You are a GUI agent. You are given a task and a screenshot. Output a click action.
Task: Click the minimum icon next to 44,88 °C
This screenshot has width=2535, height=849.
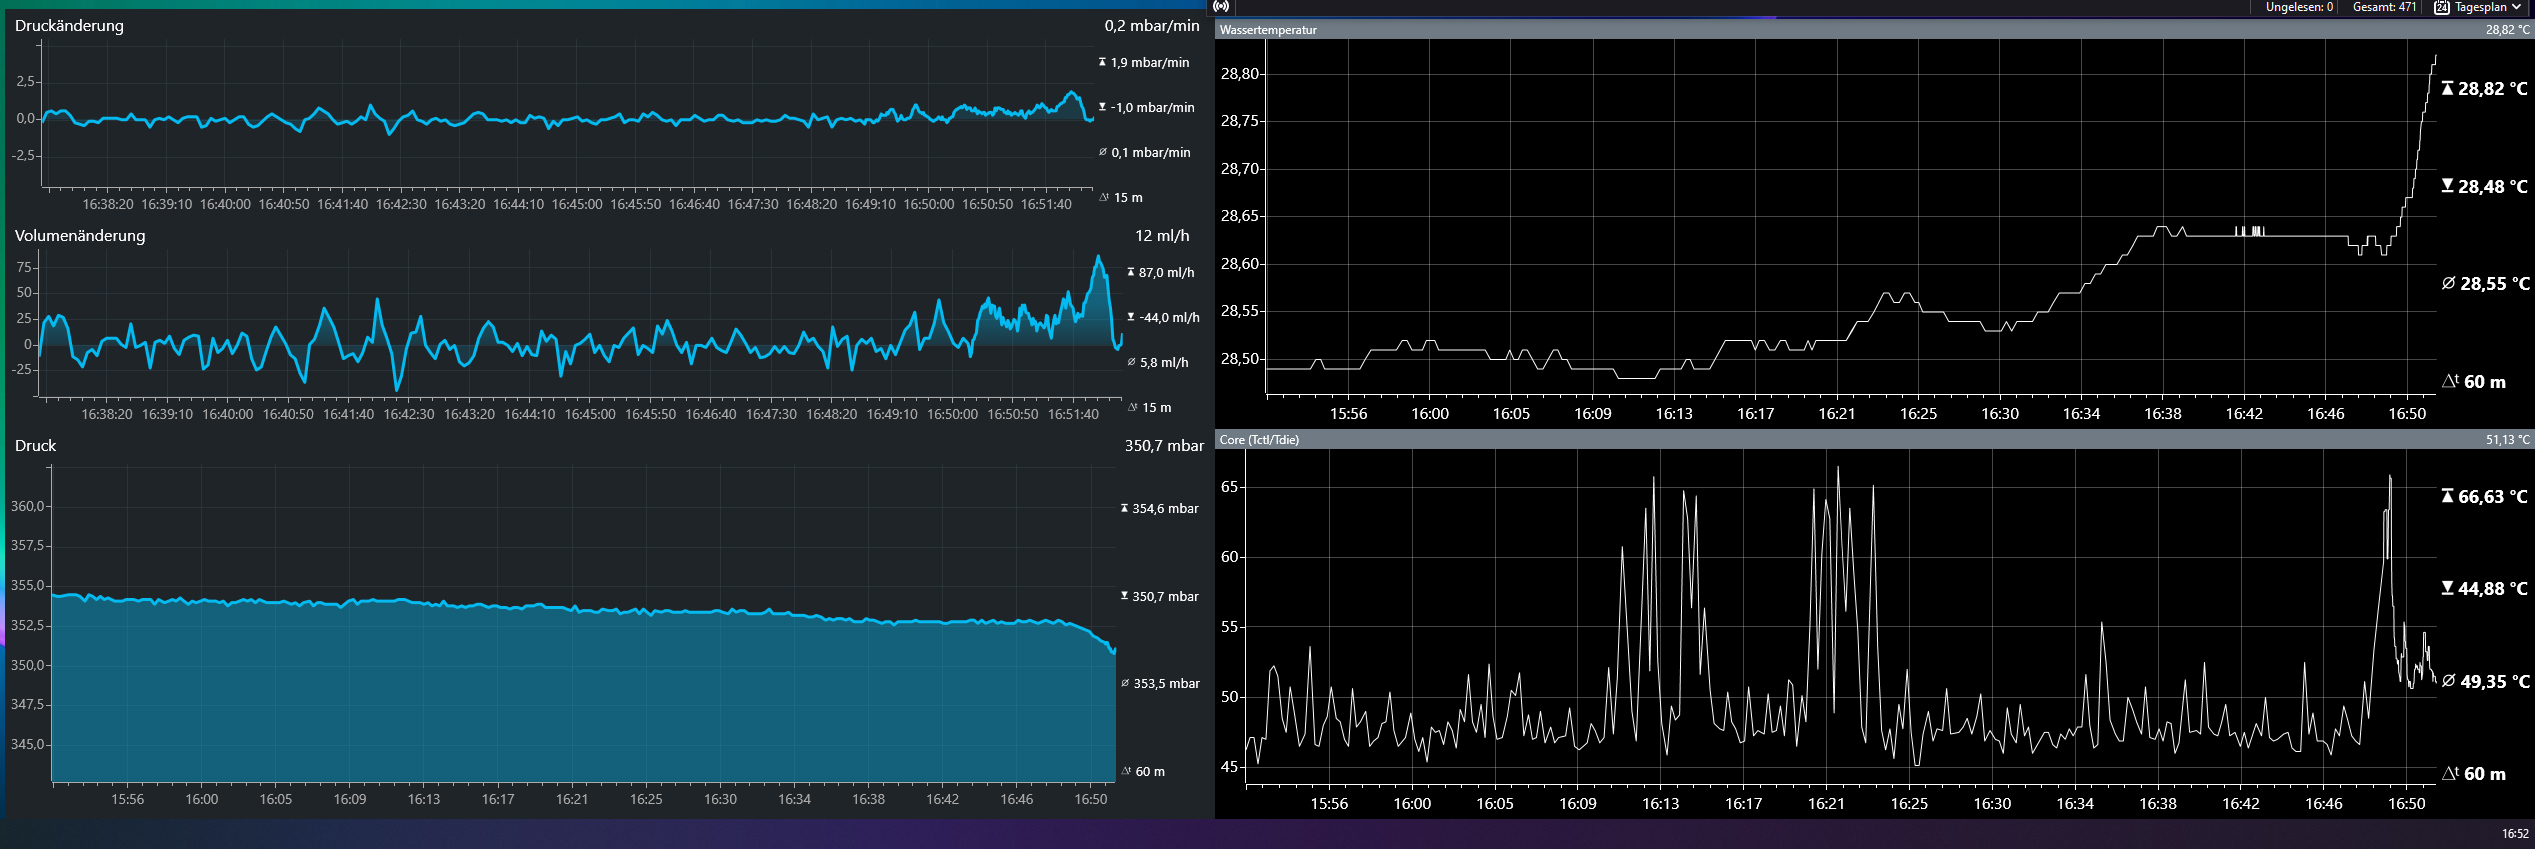2448,588
